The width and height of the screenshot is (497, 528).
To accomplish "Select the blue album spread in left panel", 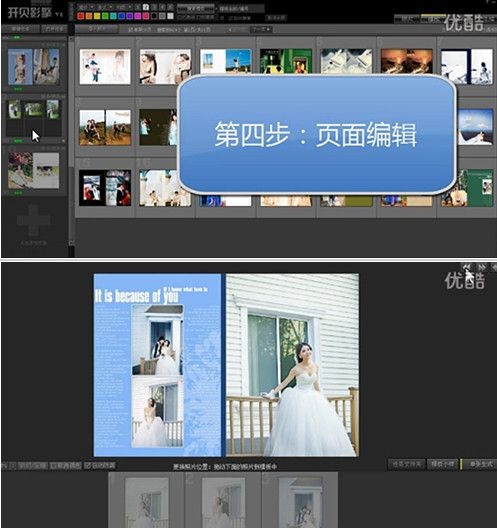I will [34, 66].
